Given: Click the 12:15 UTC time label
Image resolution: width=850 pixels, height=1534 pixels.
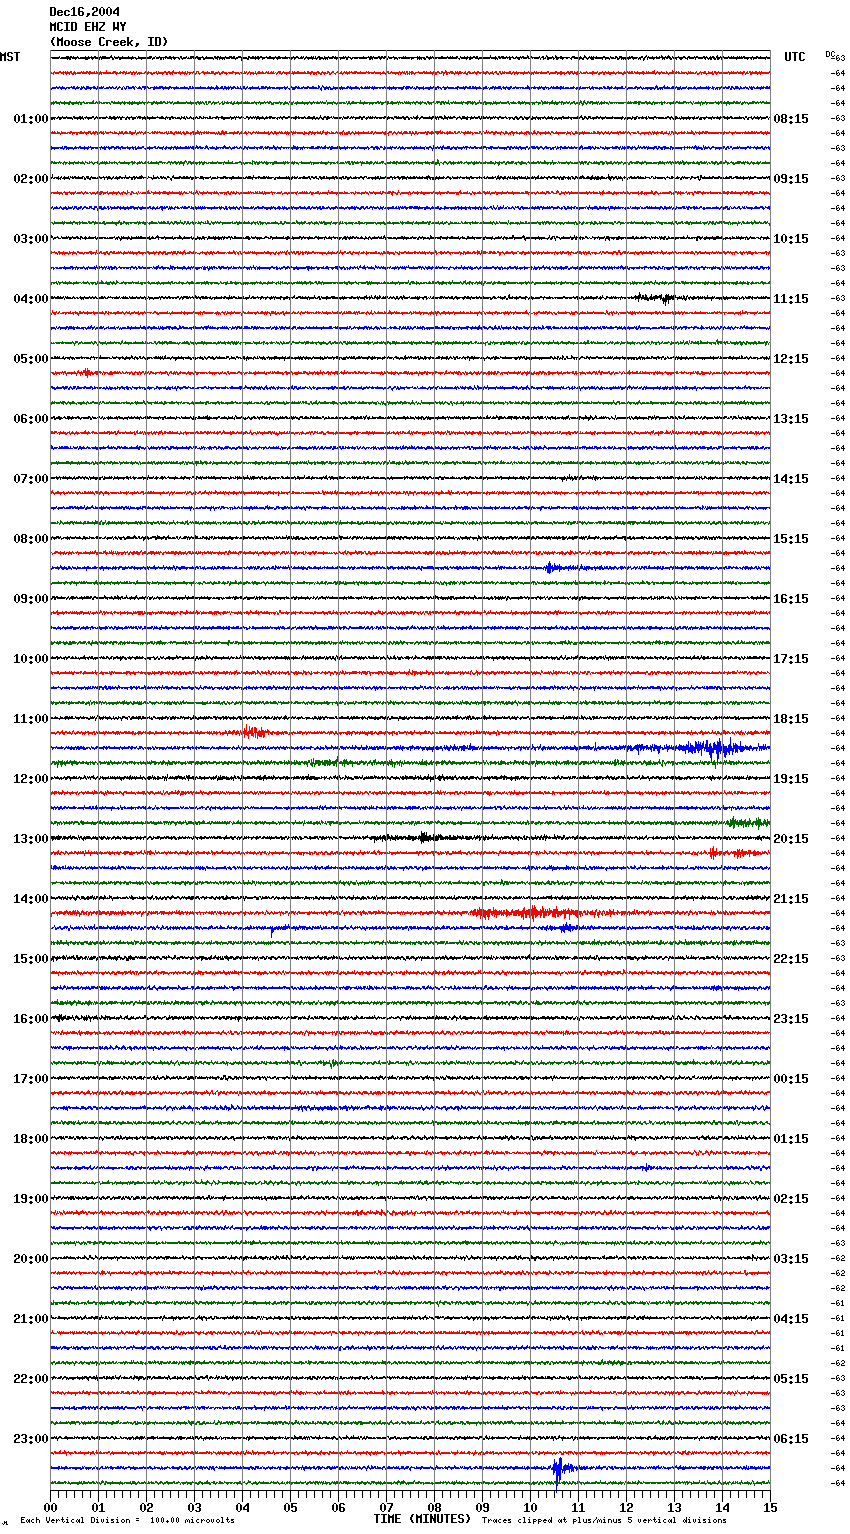Looking at the screenshot, I should [x=791, y=359].
